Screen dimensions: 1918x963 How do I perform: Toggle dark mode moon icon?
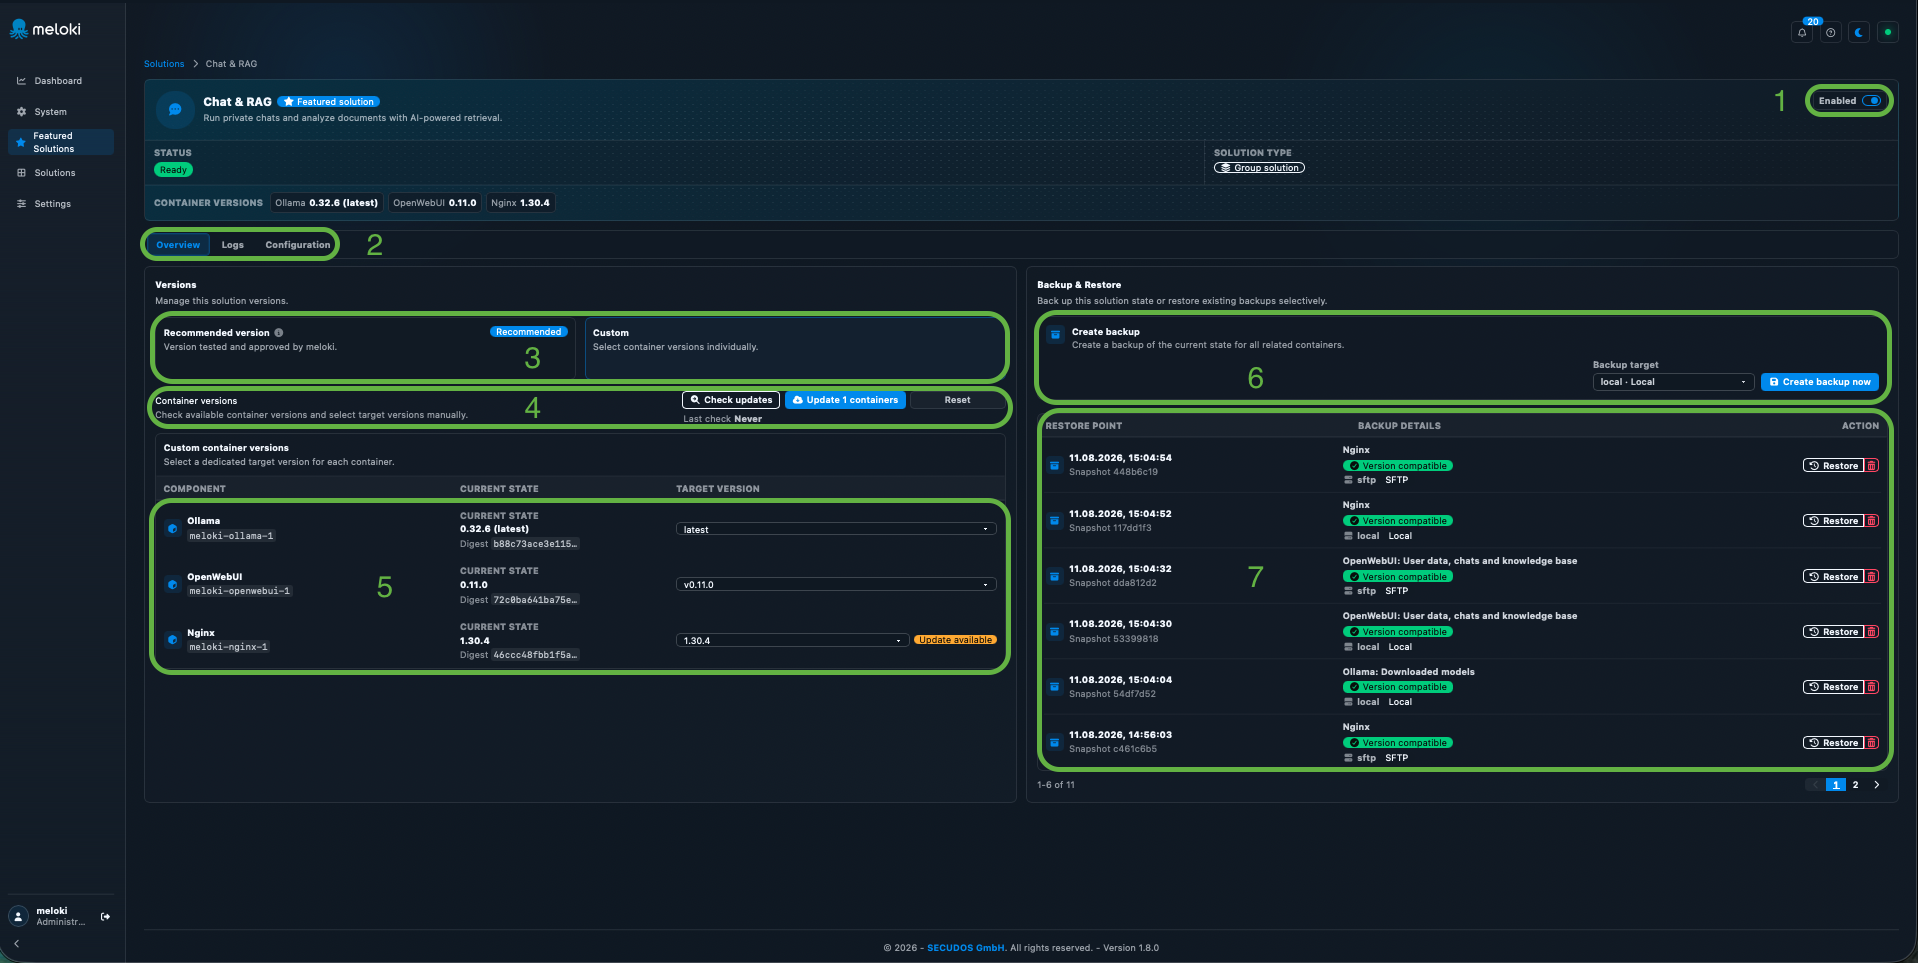point(1859,32)
